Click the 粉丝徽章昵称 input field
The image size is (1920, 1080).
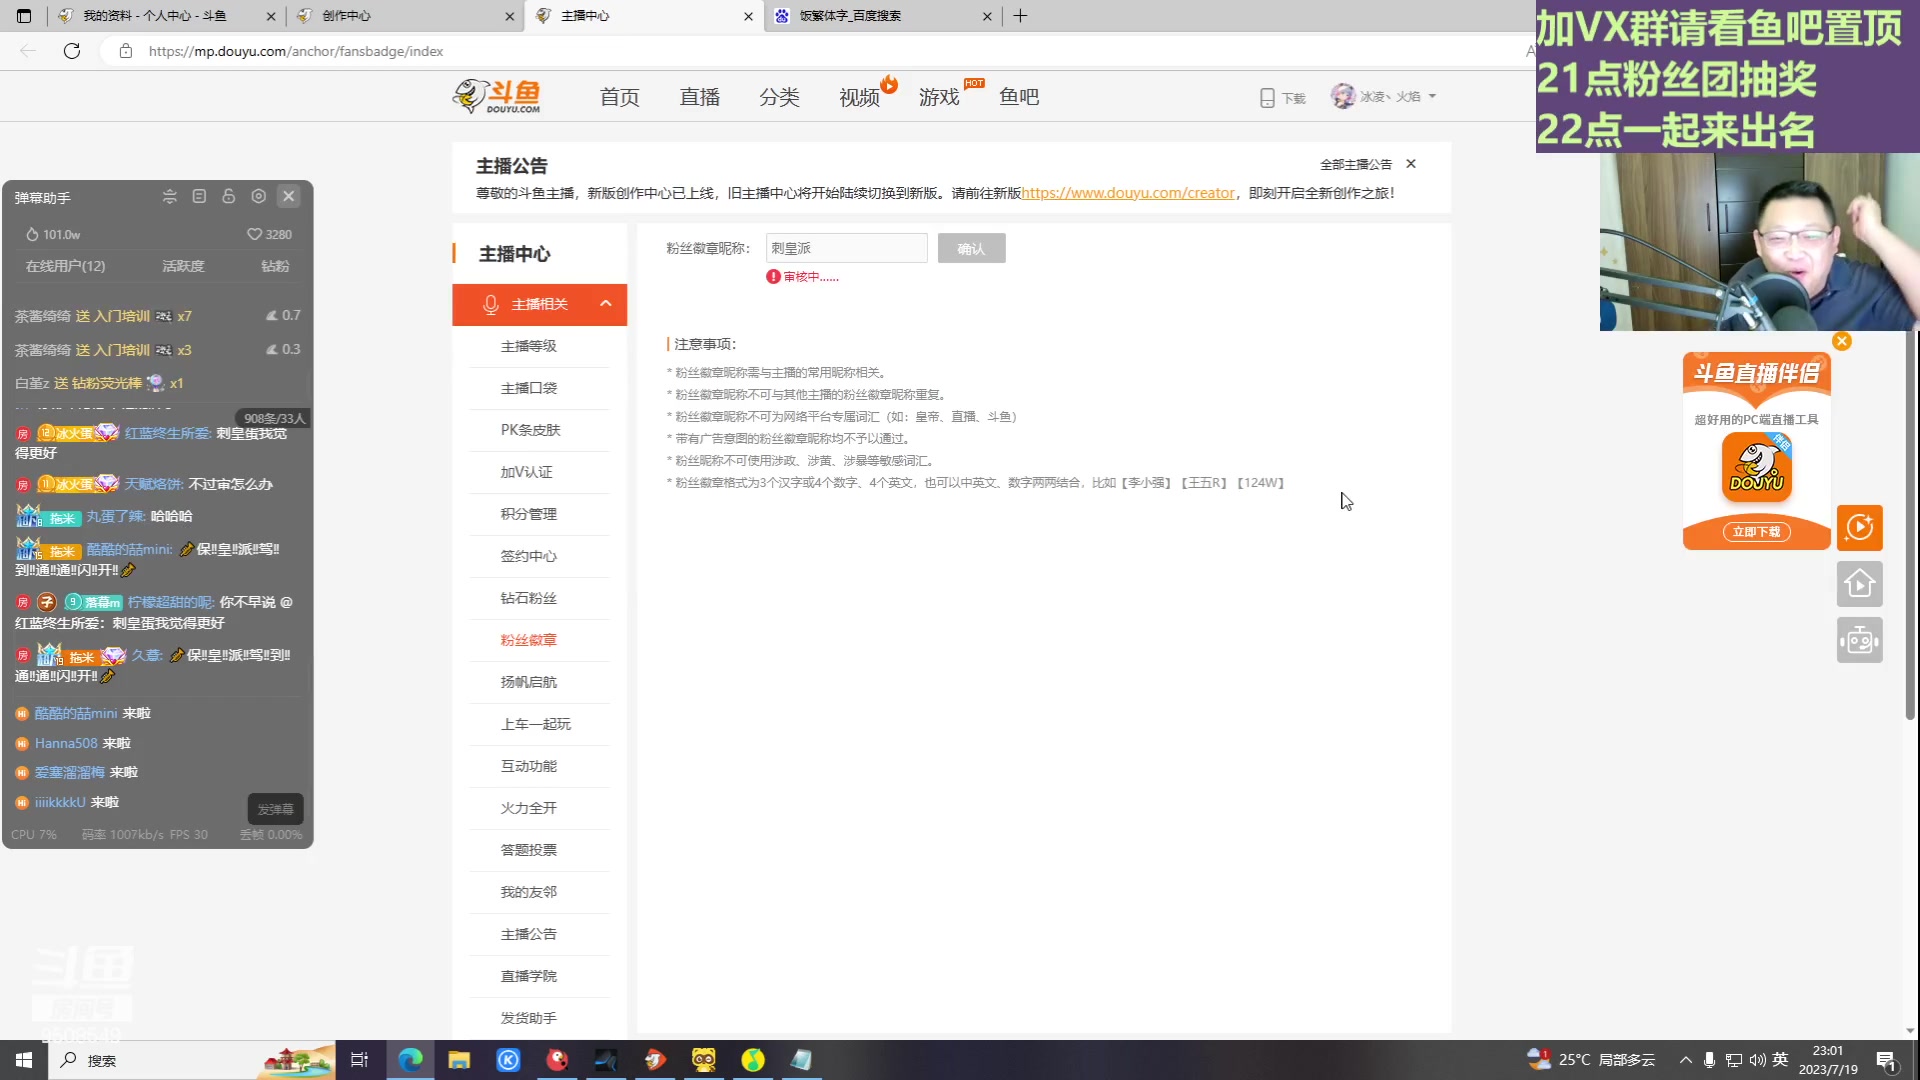click(847, 248)
